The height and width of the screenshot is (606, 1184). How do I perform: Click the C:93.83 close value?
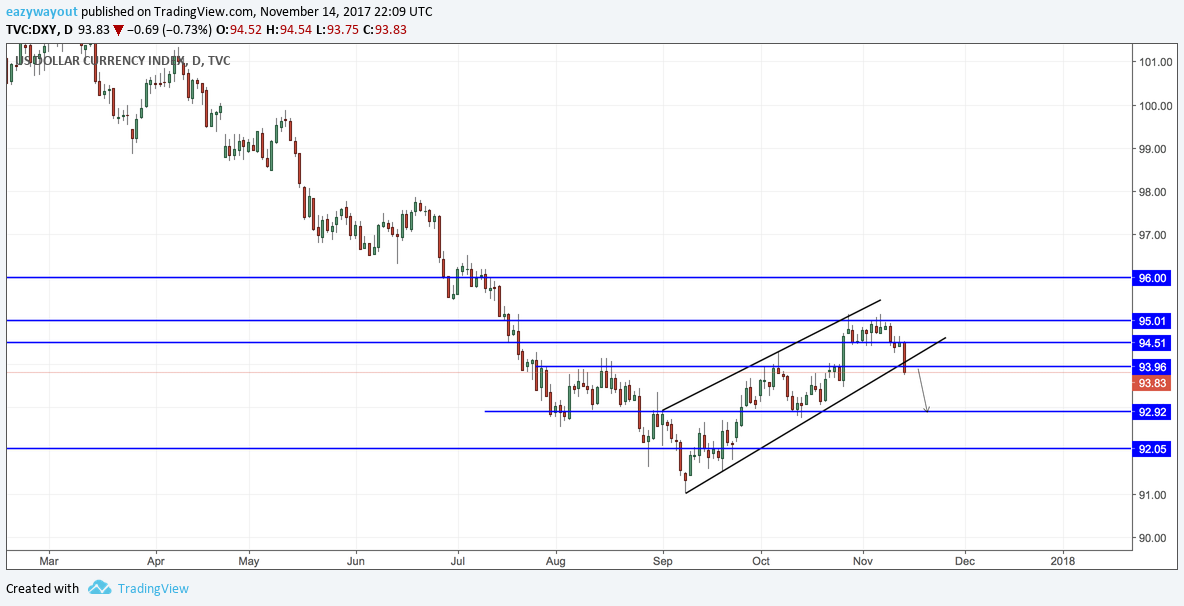[387, 29]
